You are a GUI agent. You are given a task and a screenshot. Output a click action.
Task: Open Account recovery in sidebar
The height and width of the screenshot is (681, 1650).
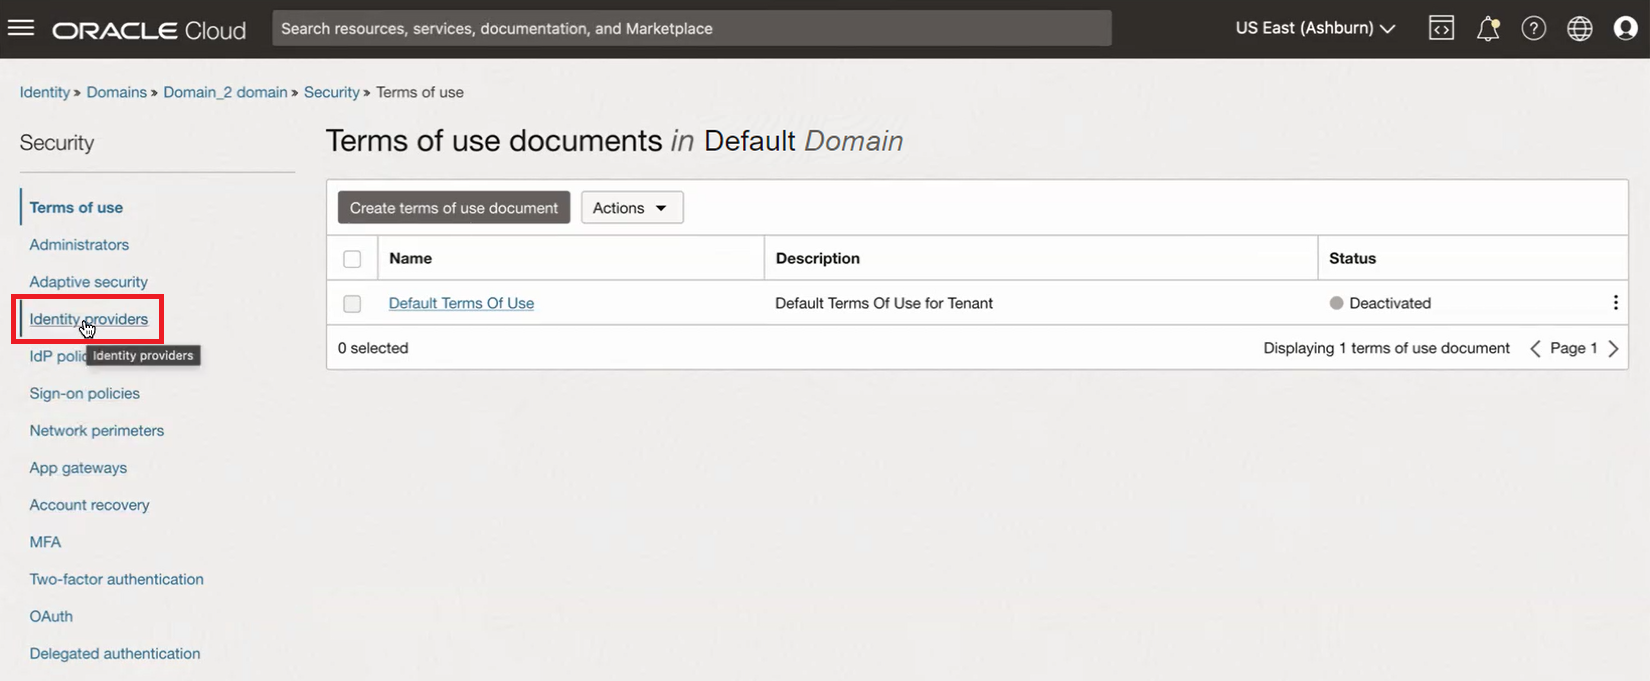[x=89, y=505]
